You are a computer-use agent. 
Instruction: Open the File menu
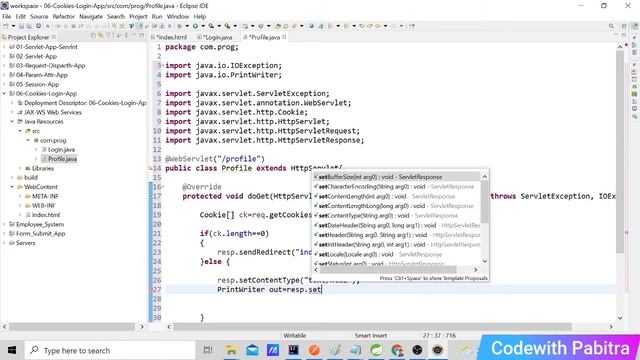pos(7,17)
